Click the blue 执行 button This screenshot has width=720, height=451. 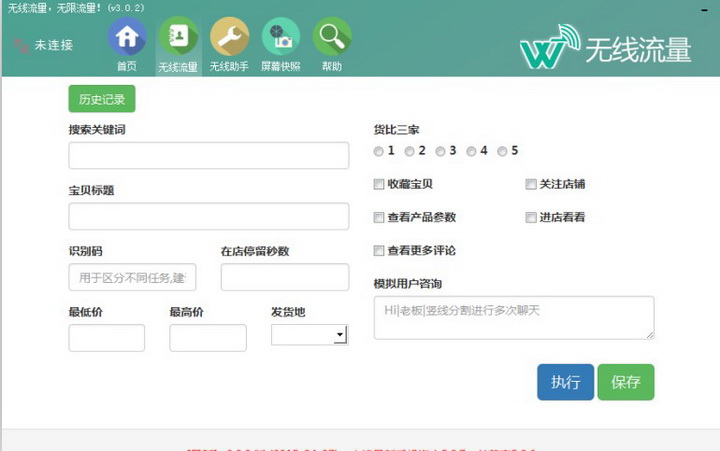point(566,382)
